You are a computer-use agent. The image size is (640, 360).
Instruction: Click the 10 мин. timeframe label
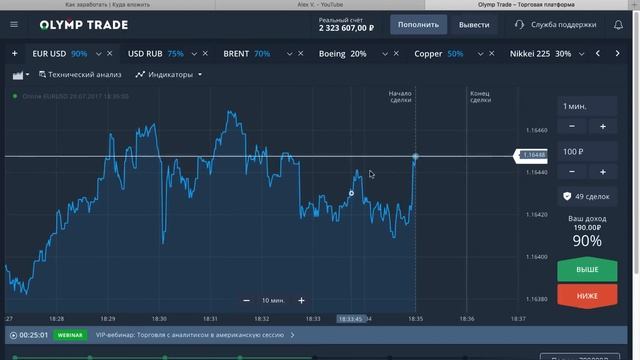[273, 300]
